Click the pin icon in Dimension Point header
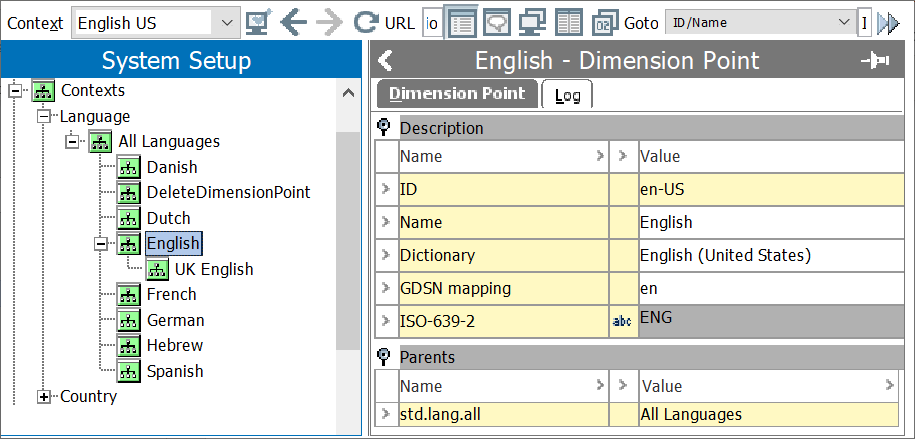Viewport: 915px width, 439px height. point(875,61)
